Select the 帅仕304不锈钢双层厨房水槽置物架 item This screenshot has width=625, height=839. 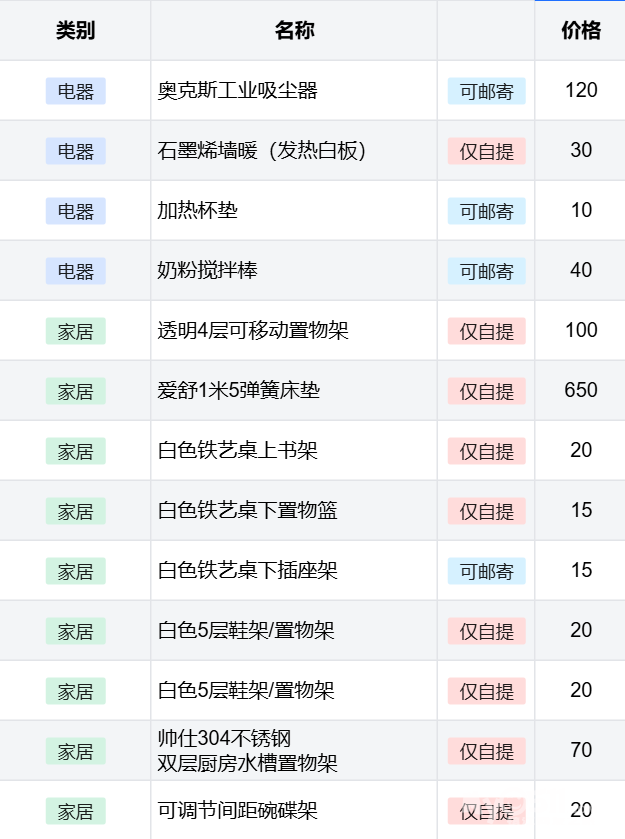click(x=248, y=751)
